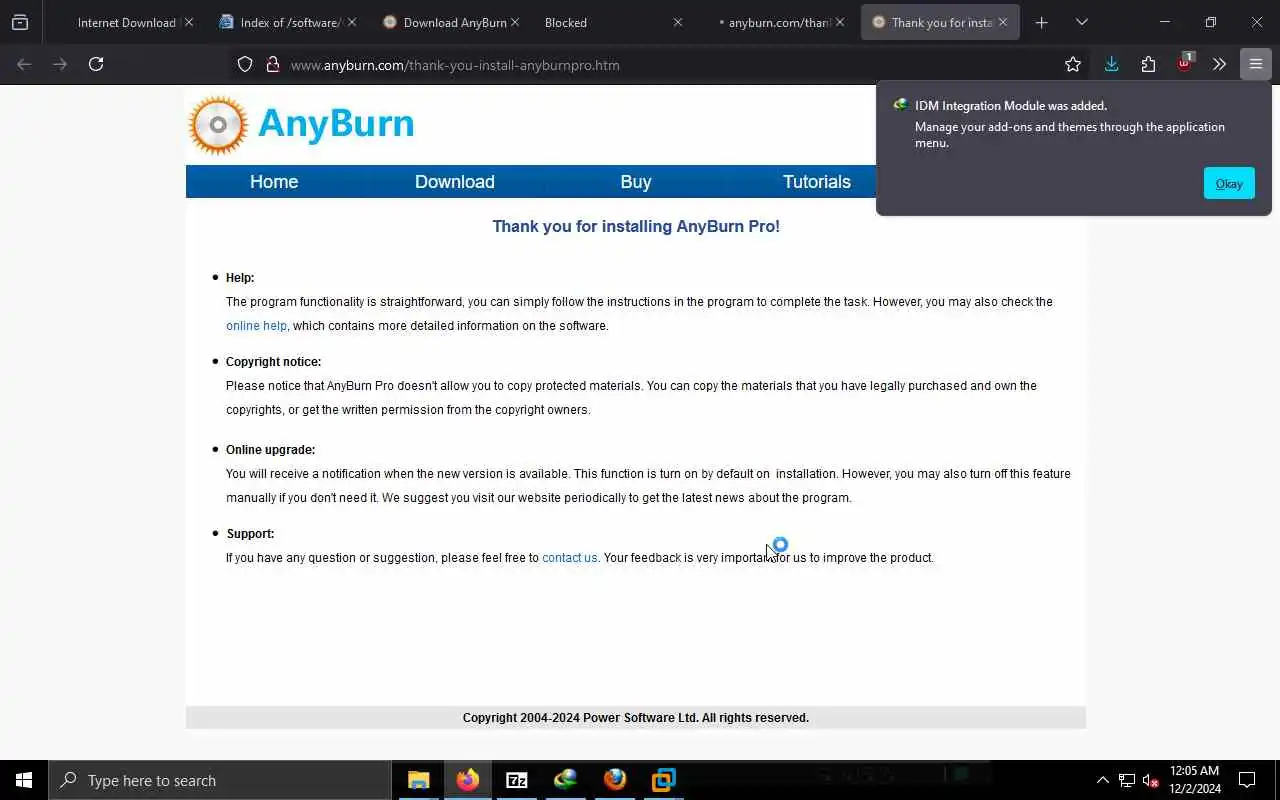This screenshot has width=1280, height=800.
Task: Open the second Firefox taskbar icon
Action: click(615, 780)
